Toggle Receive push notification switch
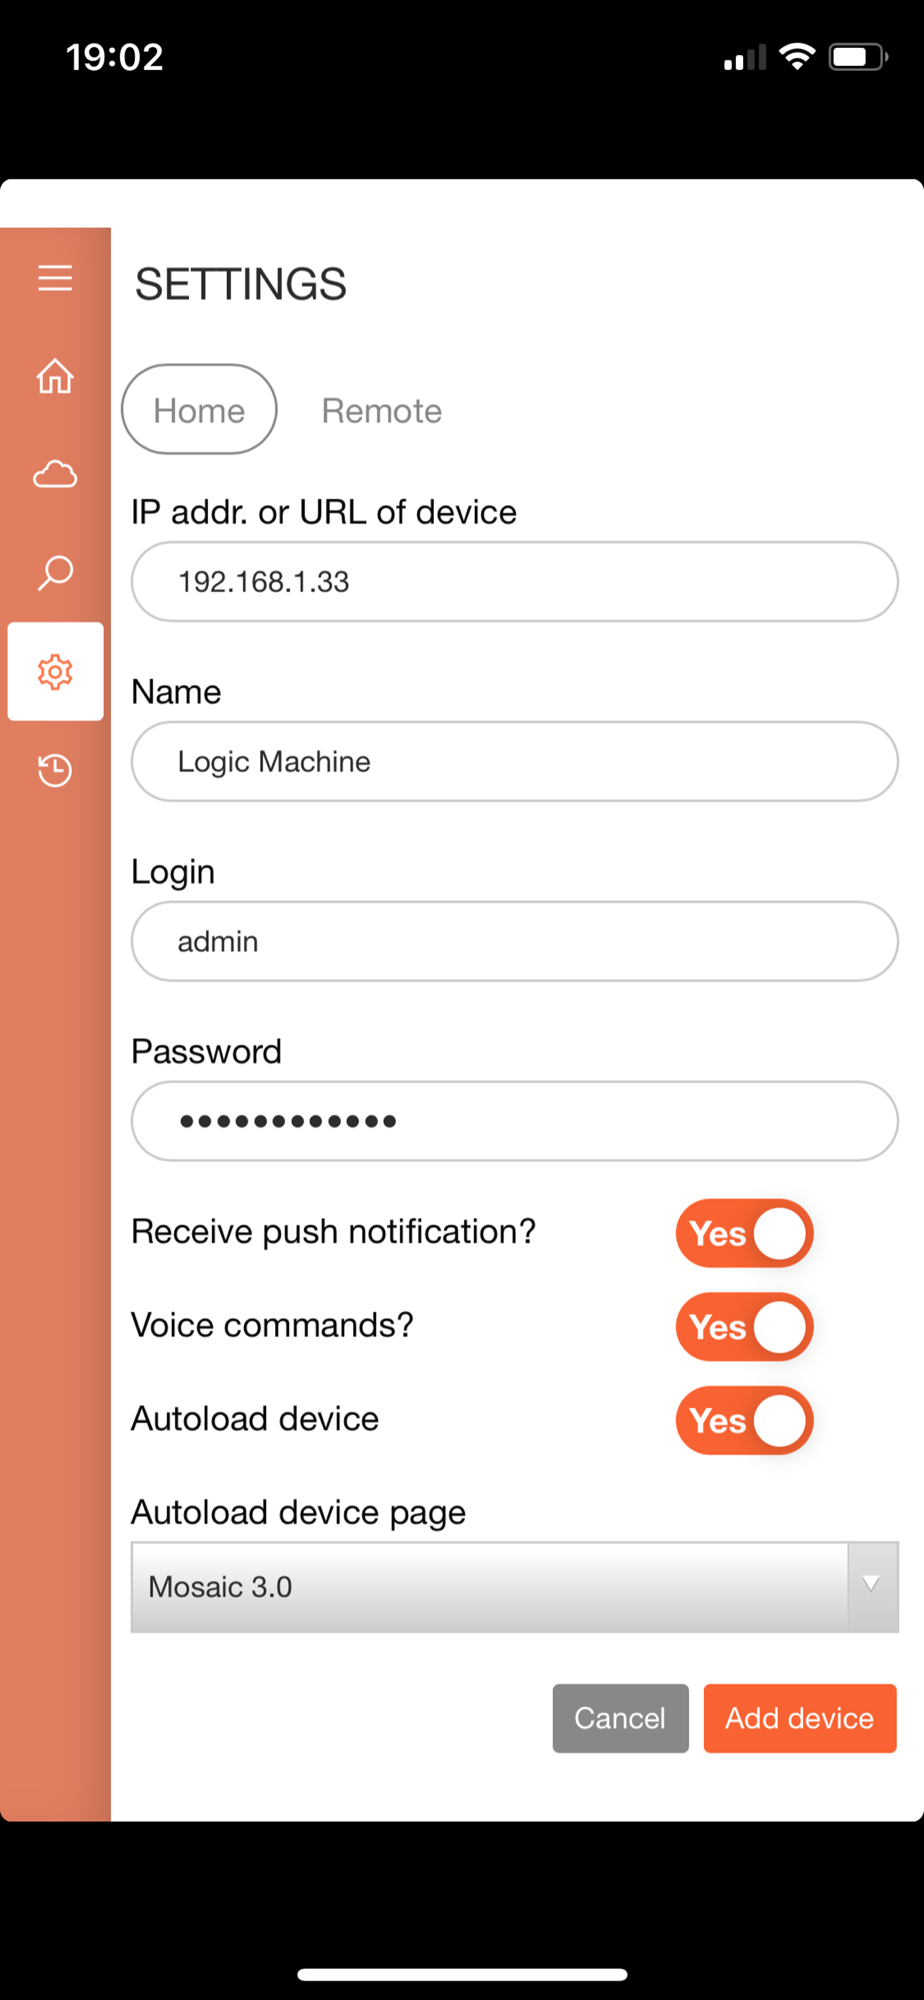The width and height of the screenshot is (924, 2000). [x=744, y=1233]
